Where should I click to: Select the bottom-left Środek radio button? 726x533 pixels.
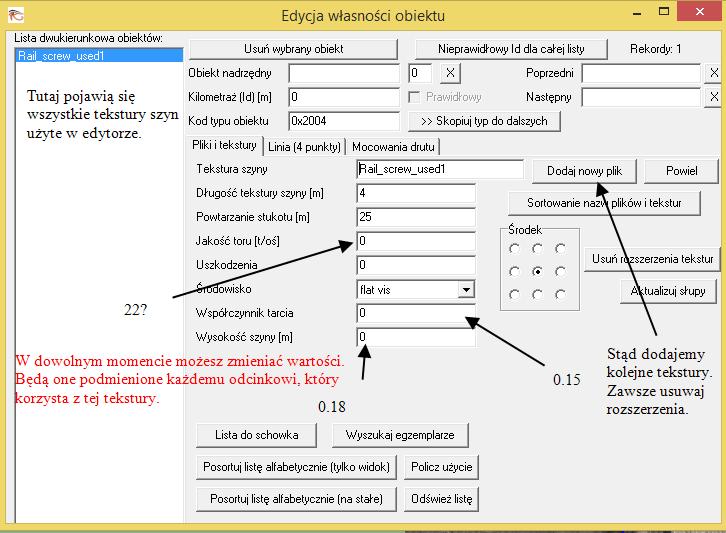[x=514, y=294]
